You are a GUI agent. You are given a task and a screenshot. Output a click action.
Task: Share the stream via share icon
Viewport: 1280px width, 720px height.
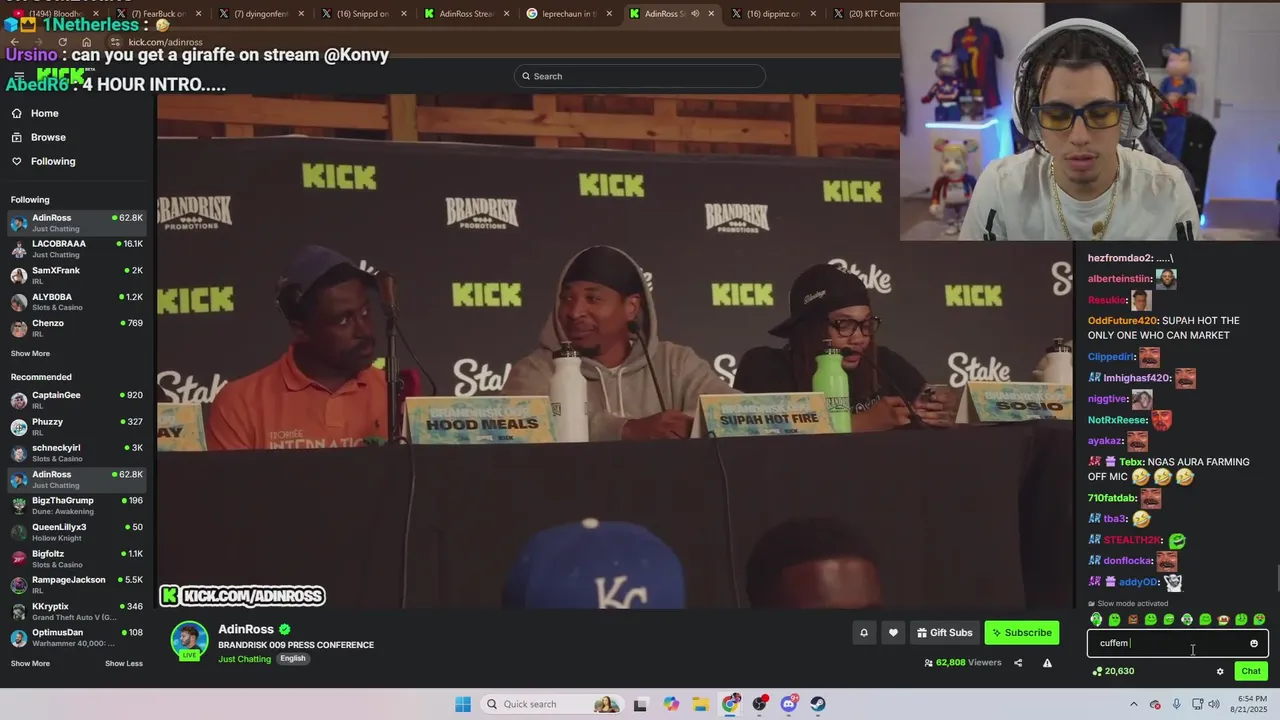click(1018, 662)
